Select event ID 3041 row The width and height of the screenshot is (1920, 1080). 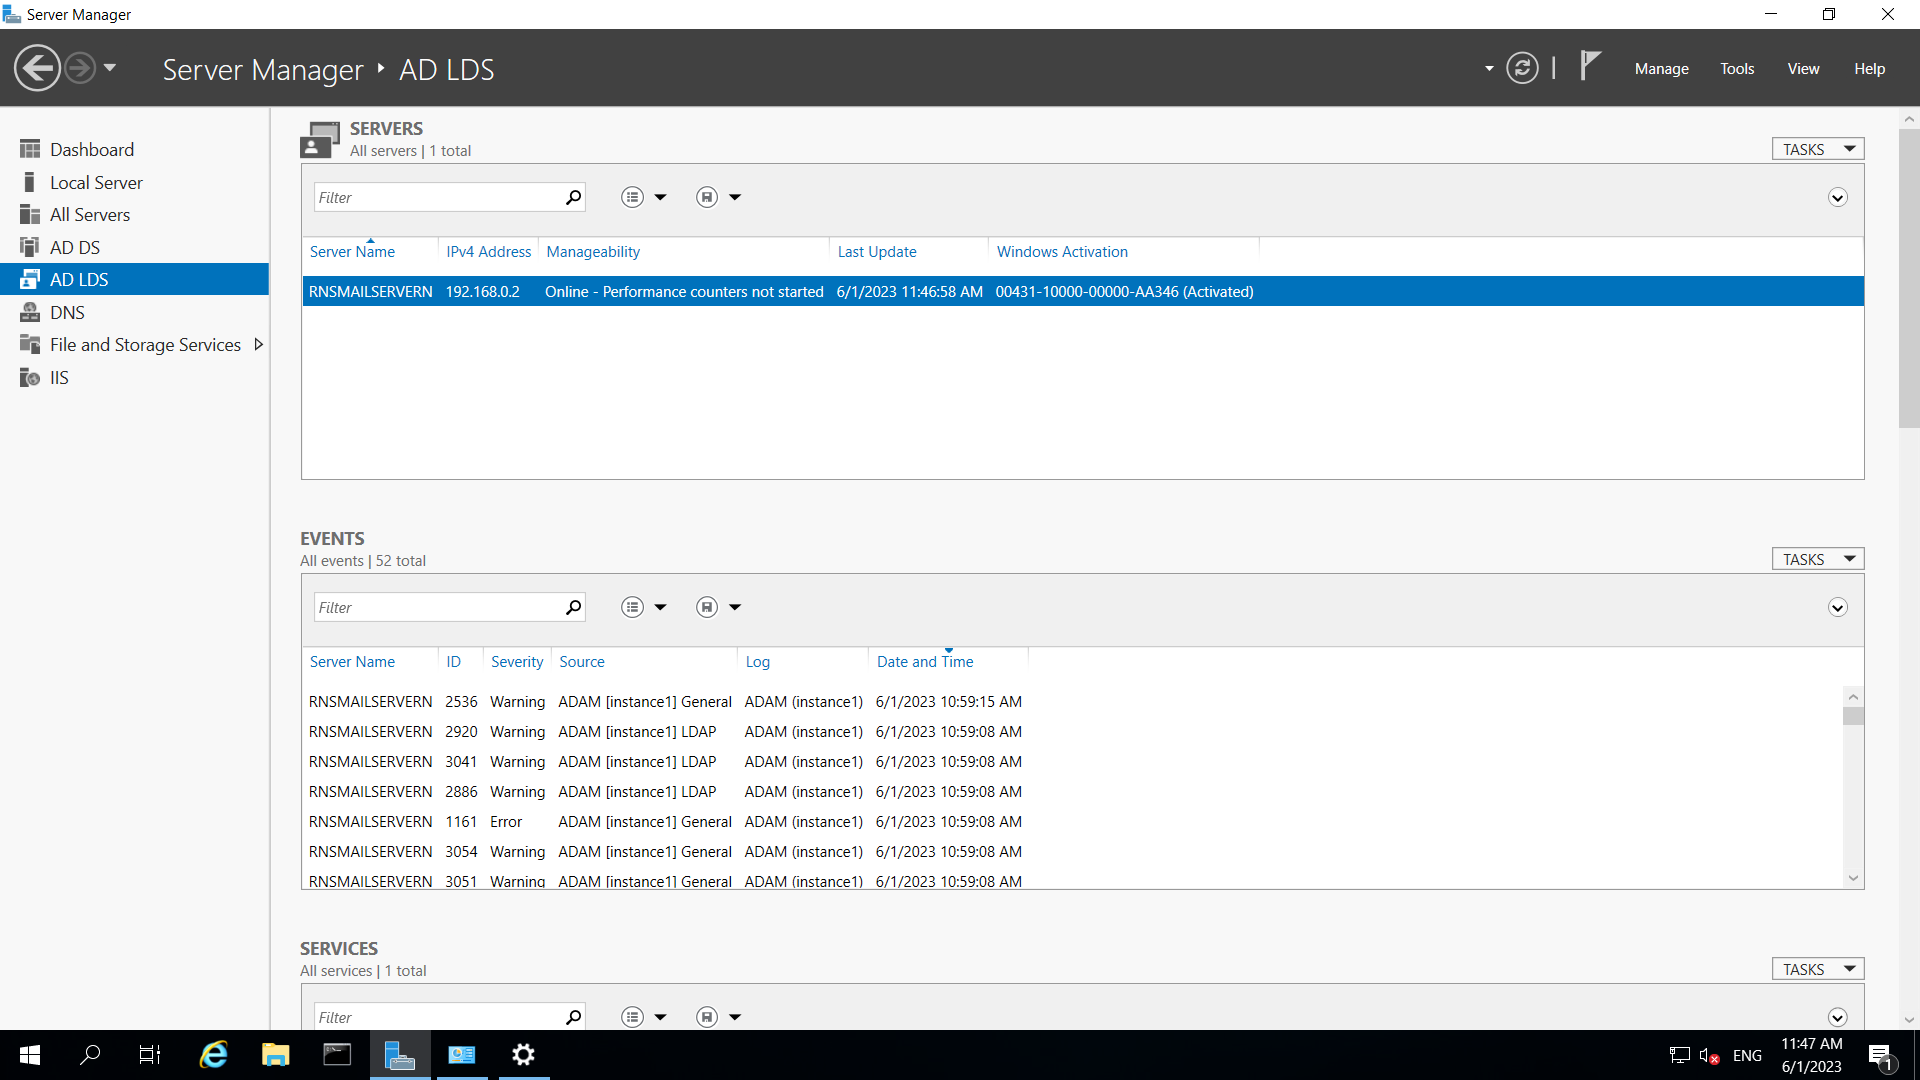click(x=1072, y=762)
